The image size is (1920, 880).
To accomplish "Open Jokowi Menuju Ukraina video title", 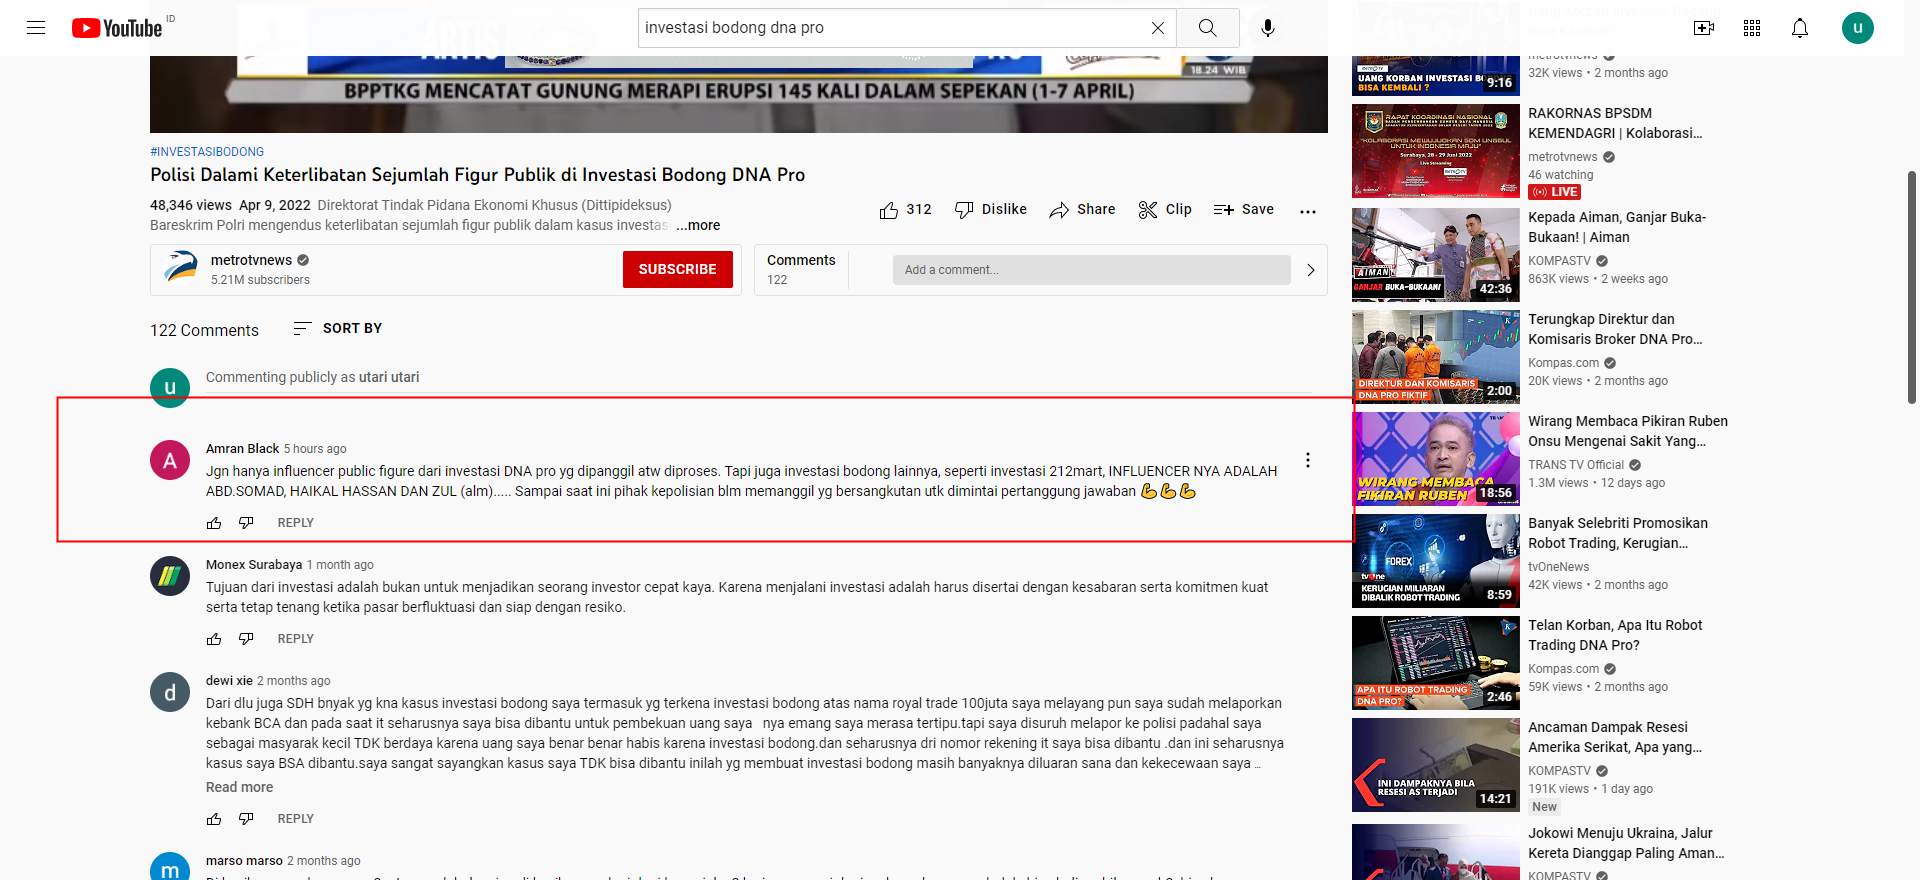I will click(x=1626, y=843).
